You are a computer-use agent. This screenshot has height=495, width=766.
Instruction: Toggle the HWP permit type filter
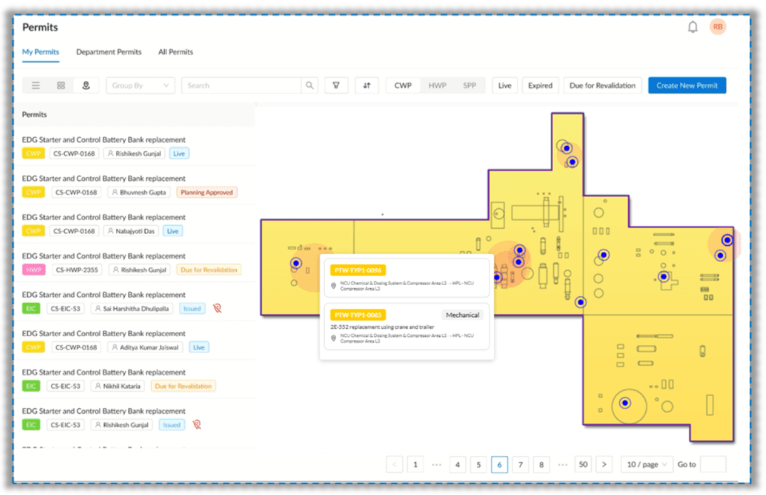[437, 86]
